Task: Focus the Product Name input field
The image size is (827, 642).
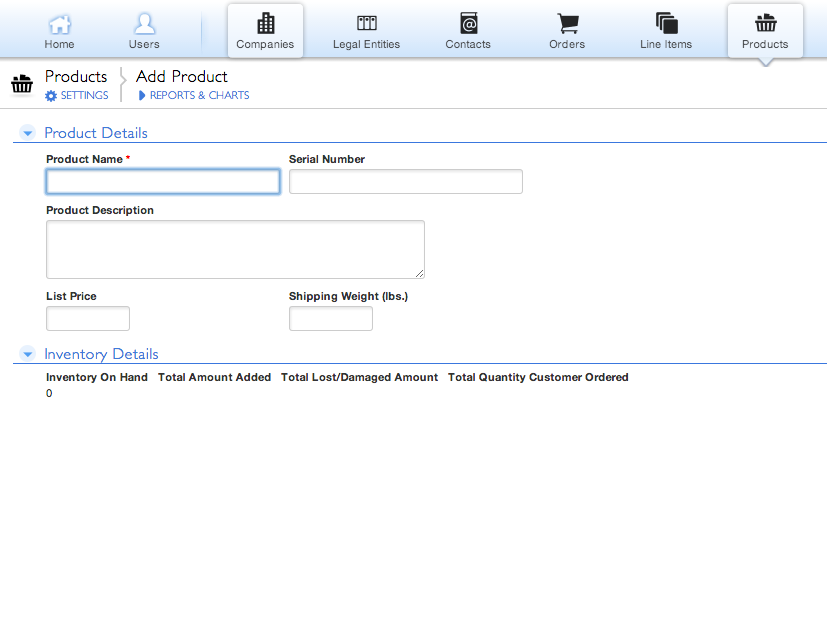Action: (163, 181)
